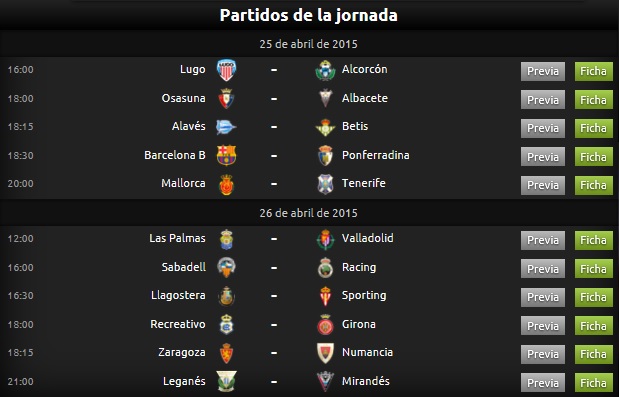Image resolution: width=619 pixels, height=397 pixels.
Task: Open Previa for Zaragoza vs Numancia
Action: pos(543,354)
